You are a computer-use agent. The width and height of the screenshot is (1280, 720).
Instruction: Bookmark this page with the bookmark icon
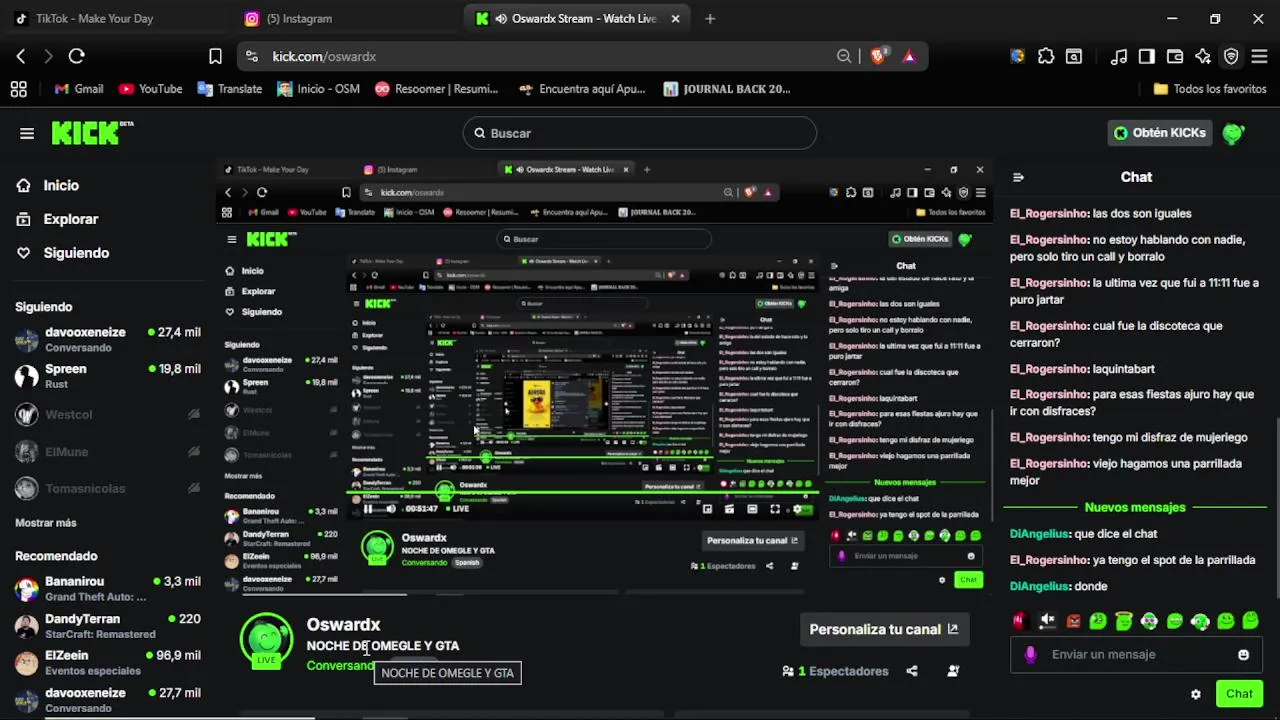click(x=215, y=57)
